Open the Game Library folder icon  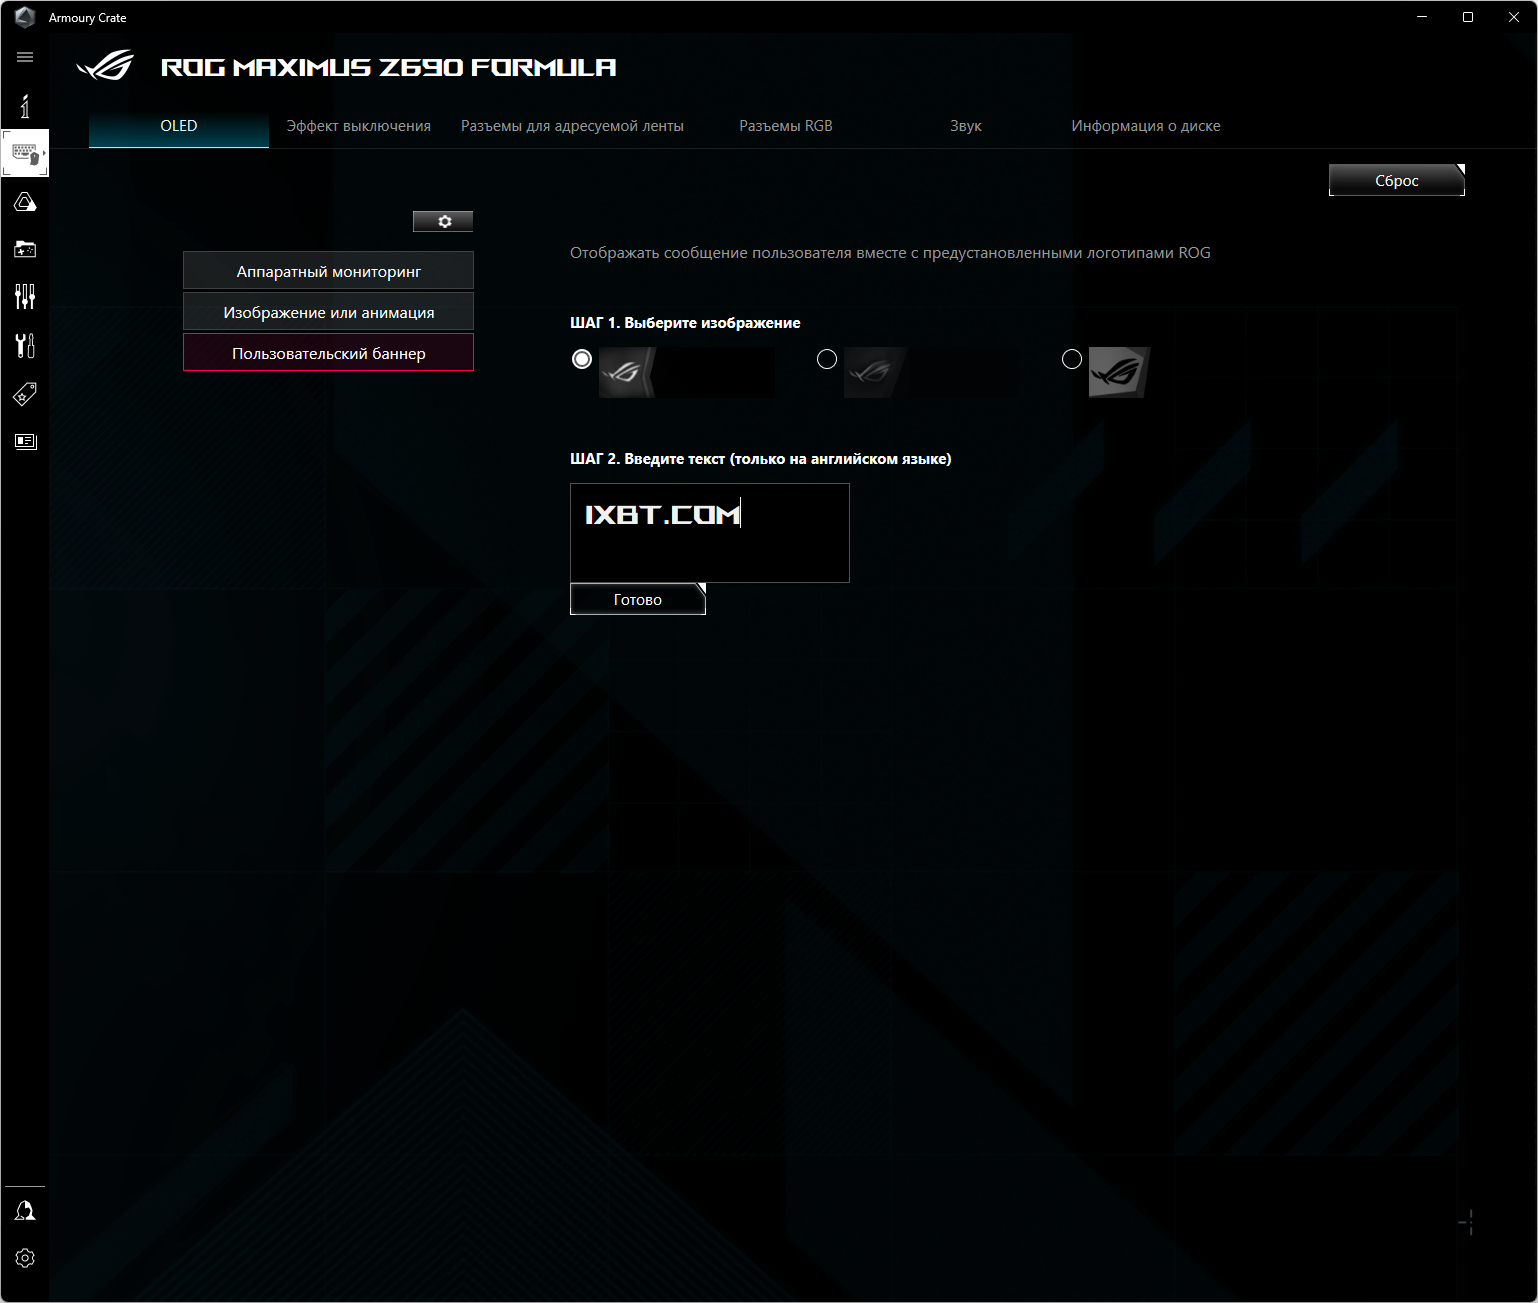[x=25, y=249]
